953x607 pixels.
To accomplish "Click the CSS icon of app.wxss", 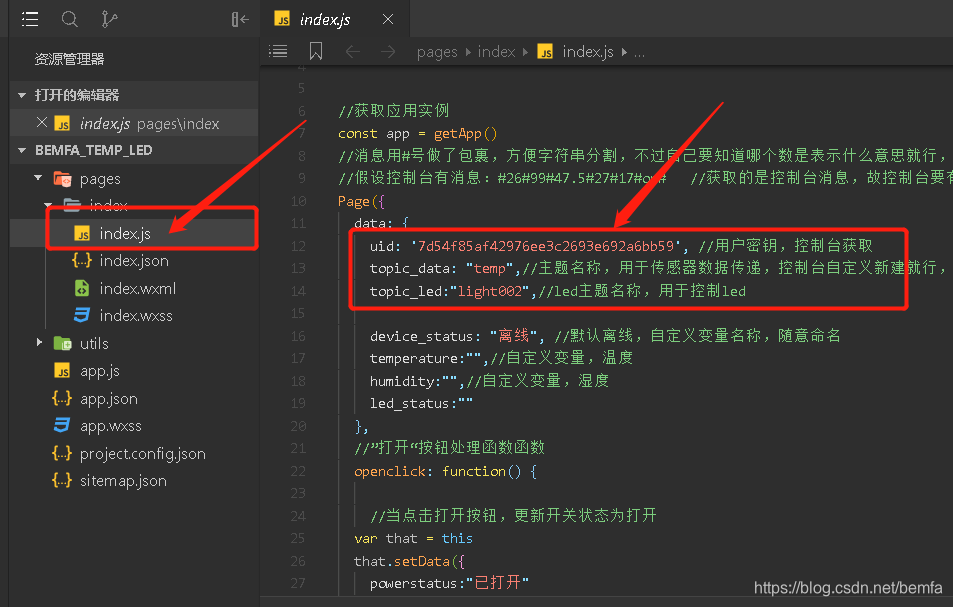I will (62, 425).
